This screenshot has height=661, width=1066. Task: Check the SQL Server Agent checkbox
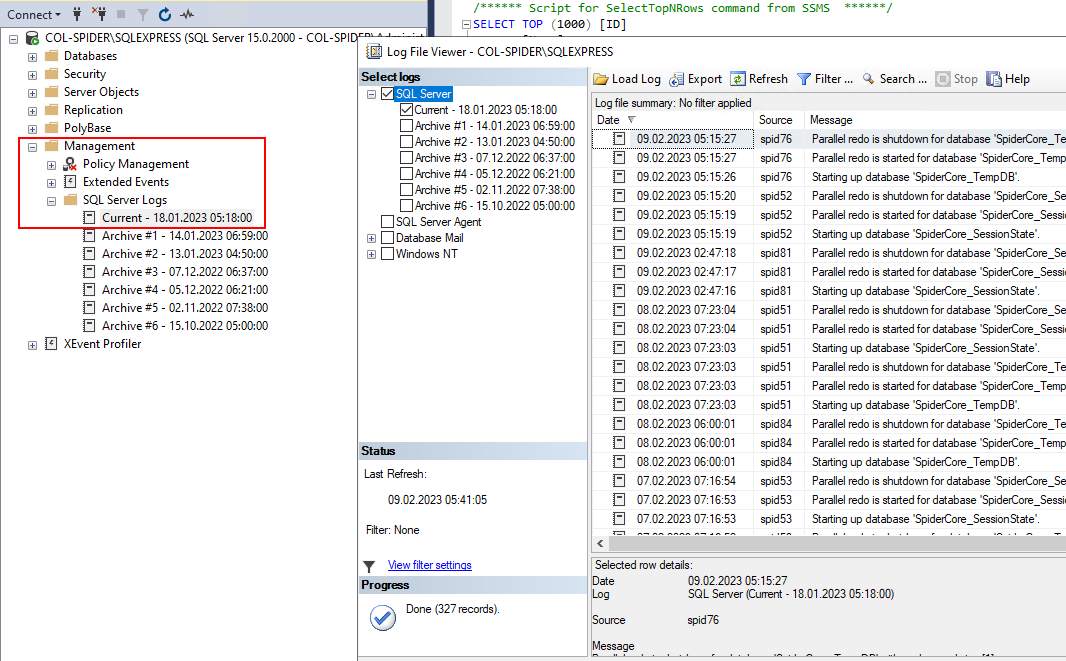pyautogui.click(x=388, y=222)
